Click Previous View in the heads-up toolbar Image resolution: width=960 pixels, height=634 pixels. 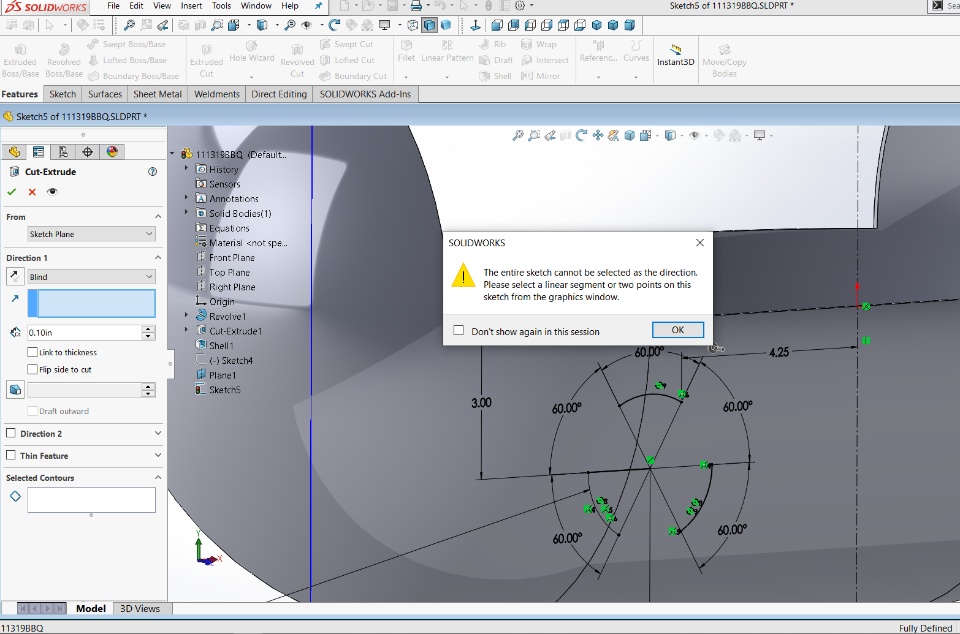[x=550, y=135]
